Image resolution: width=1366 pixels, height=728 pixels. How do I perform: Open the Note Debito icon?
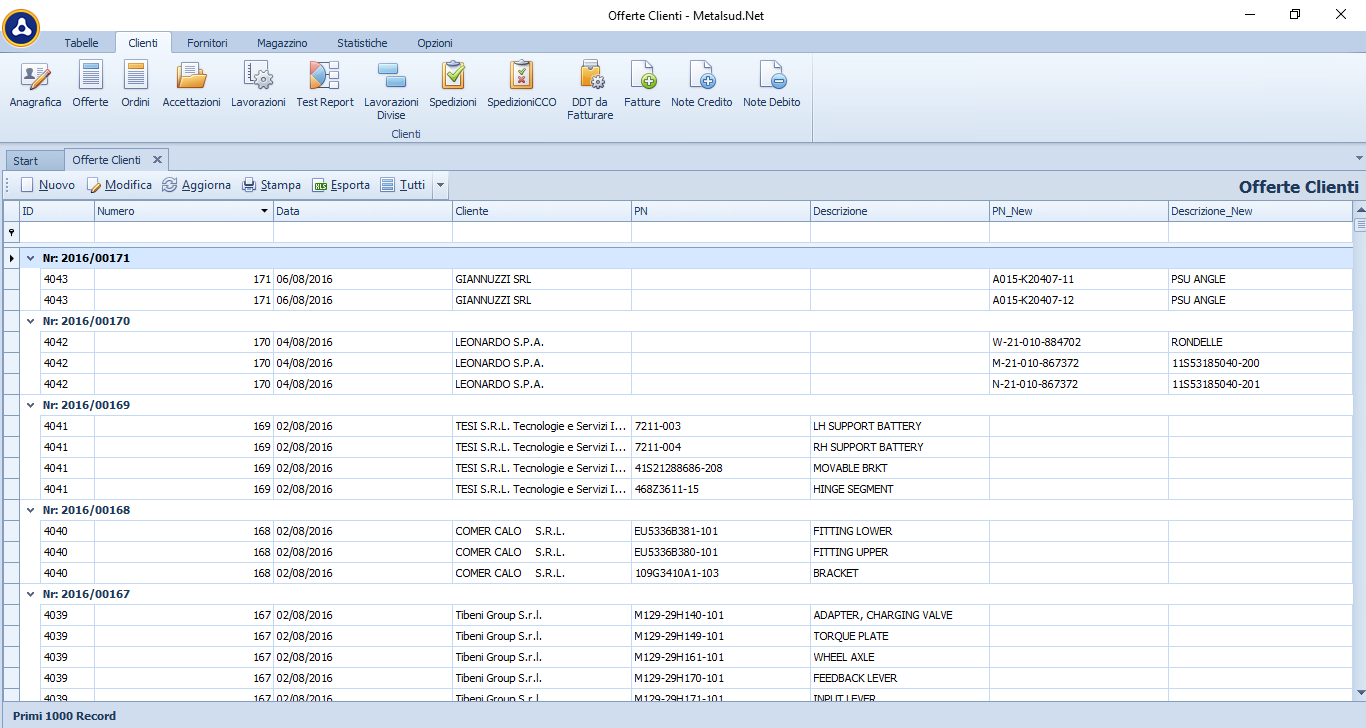(x=772, y=85)
